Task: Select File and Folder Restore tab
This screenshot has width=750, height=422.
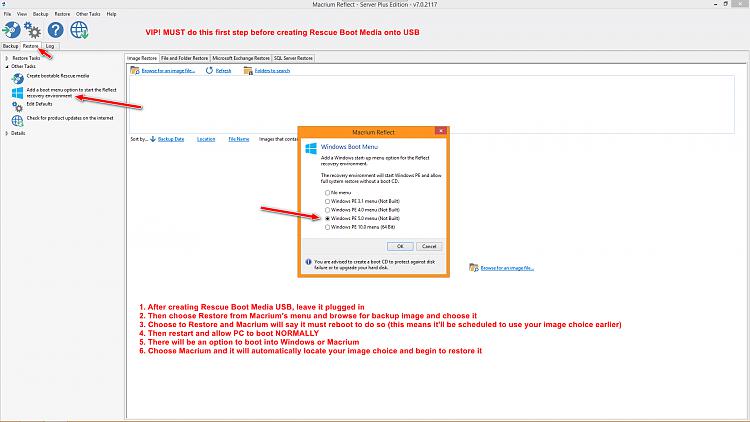Action: click(x=185, y=58)
